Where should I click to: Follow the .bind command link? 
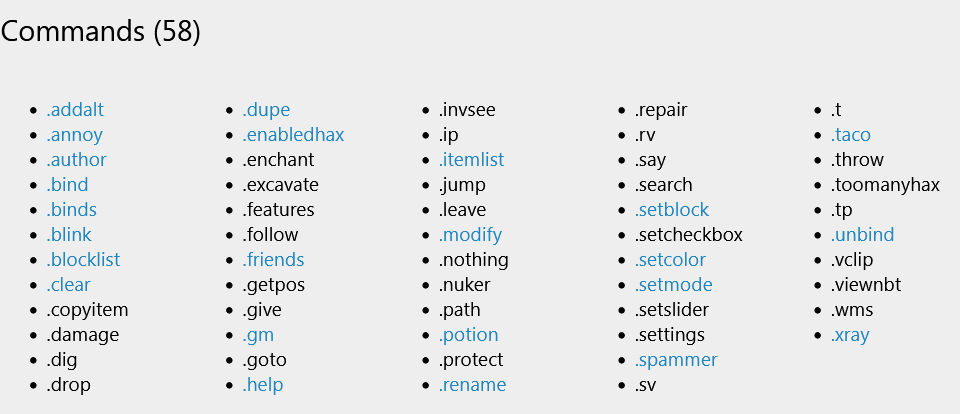click(x=67, y=185)
